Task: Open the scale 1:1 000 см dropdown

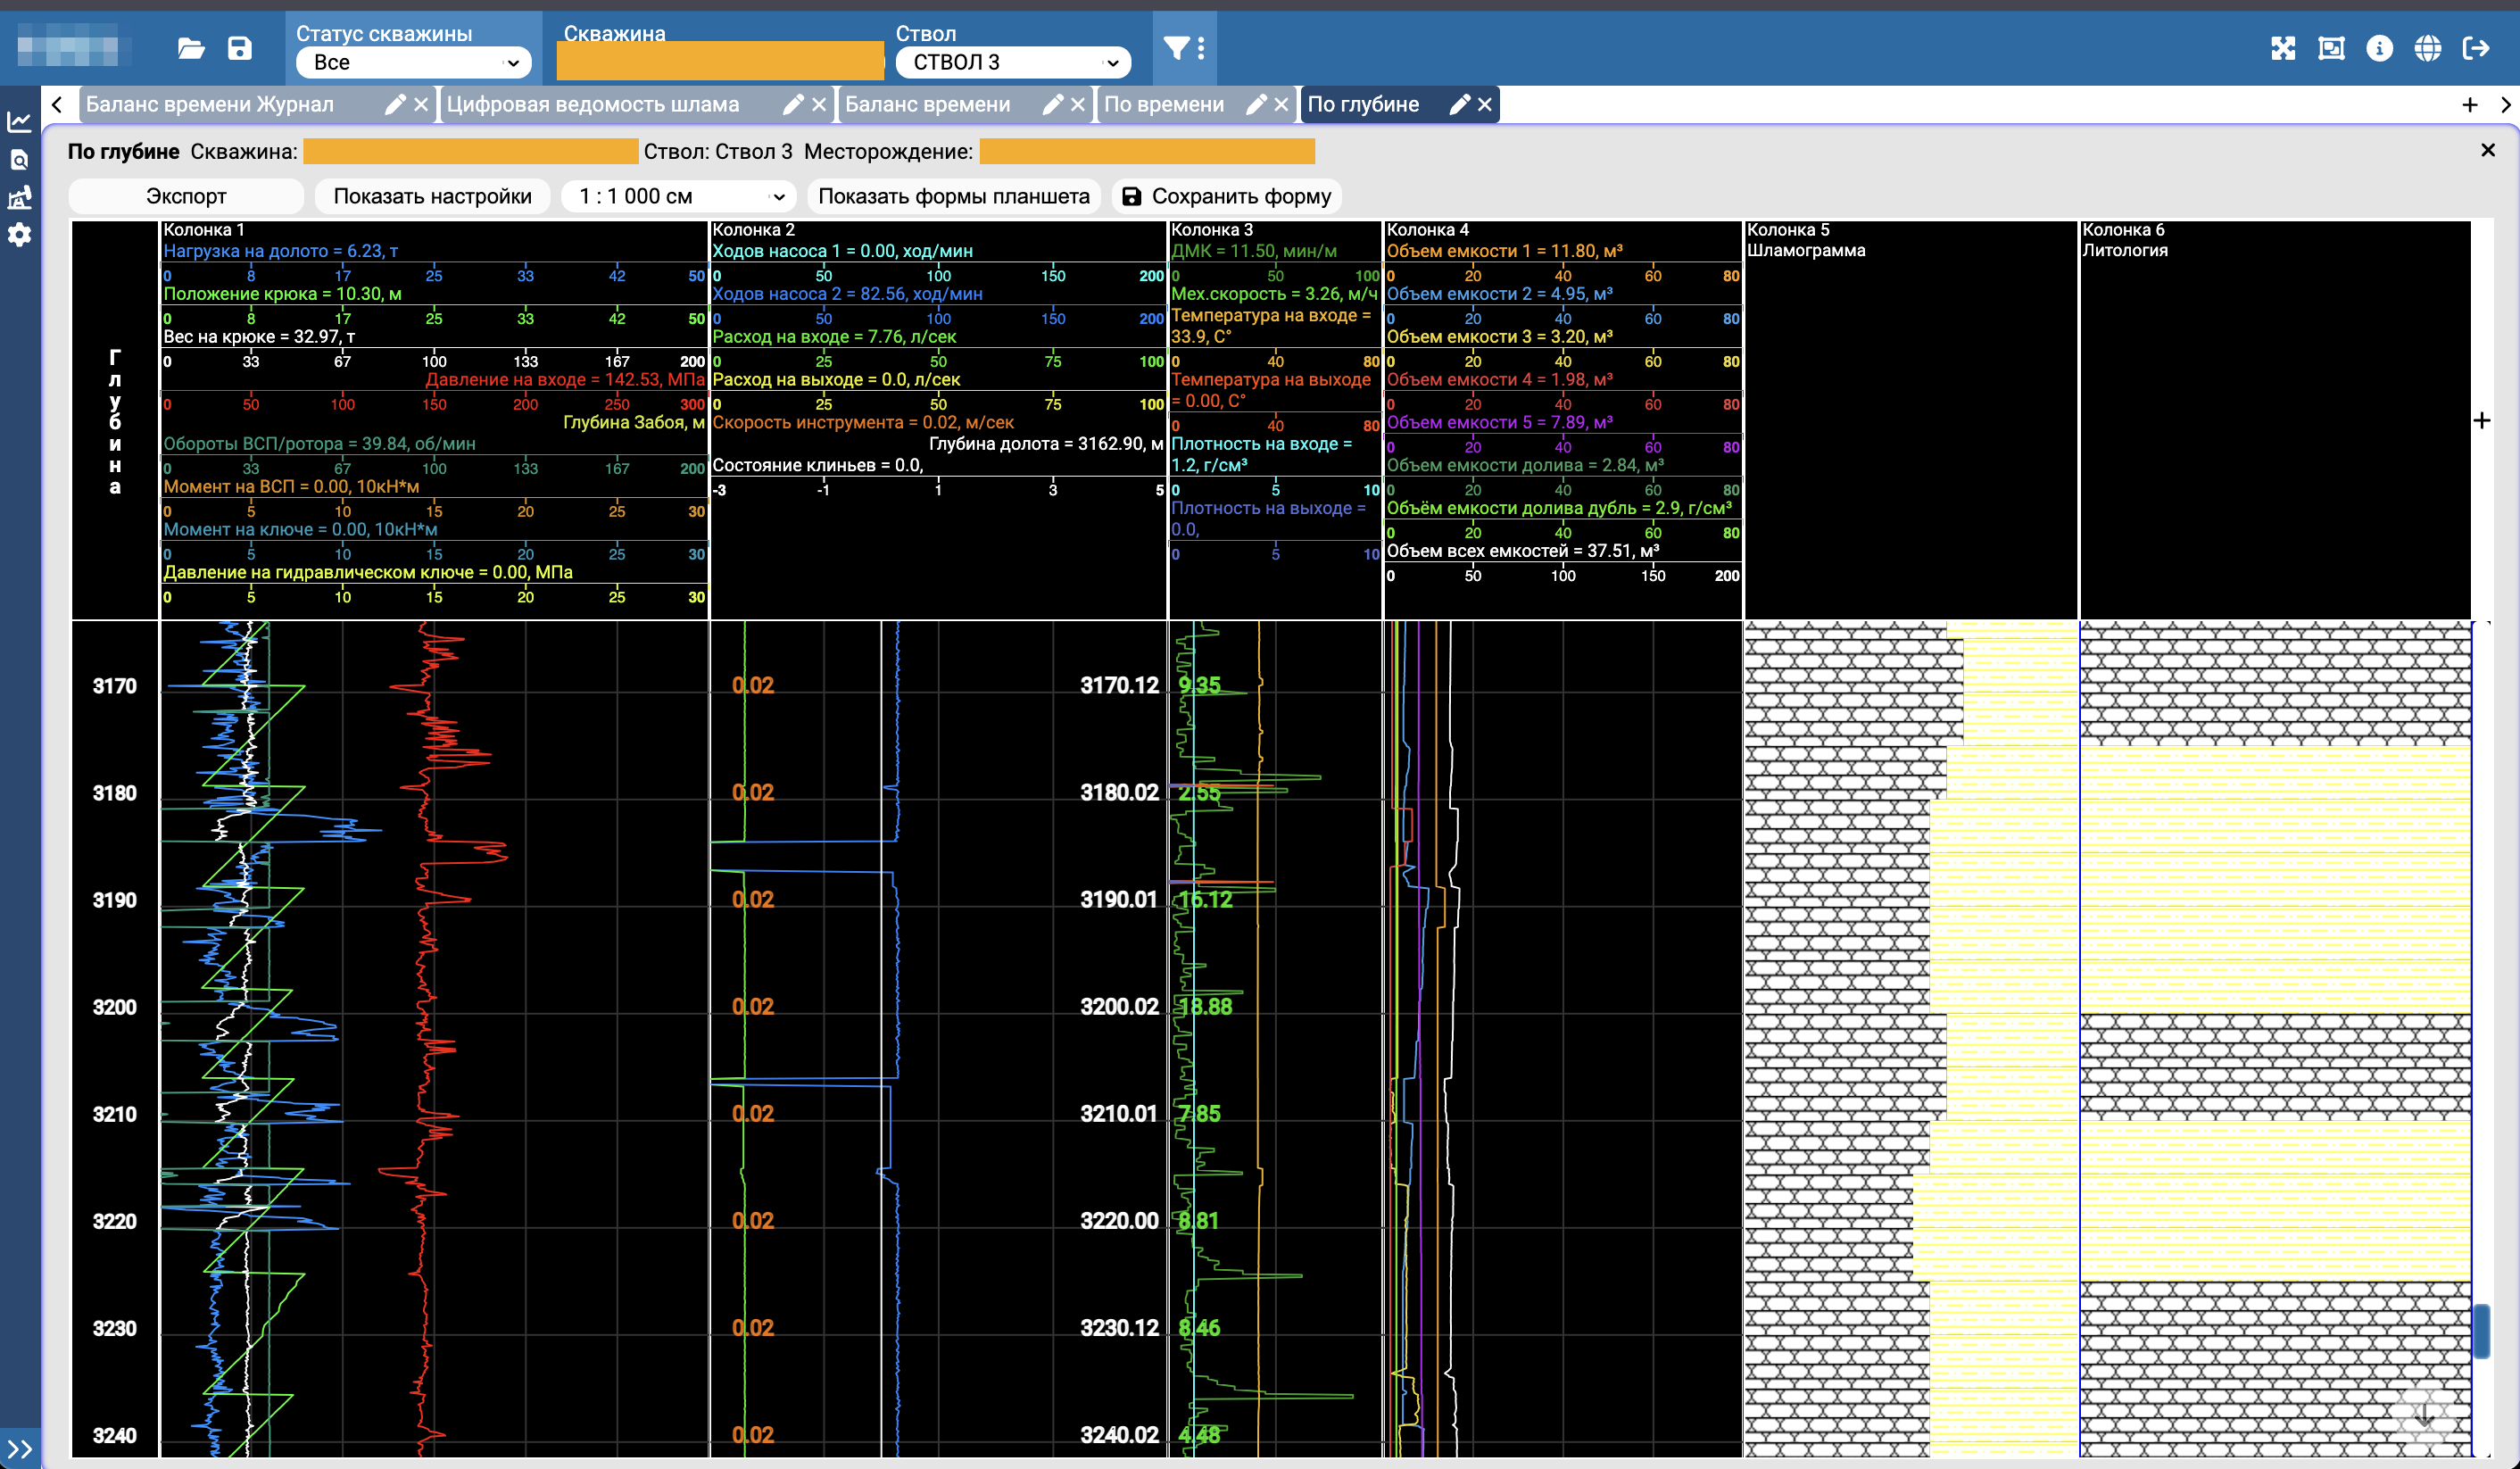Action: 678,196
